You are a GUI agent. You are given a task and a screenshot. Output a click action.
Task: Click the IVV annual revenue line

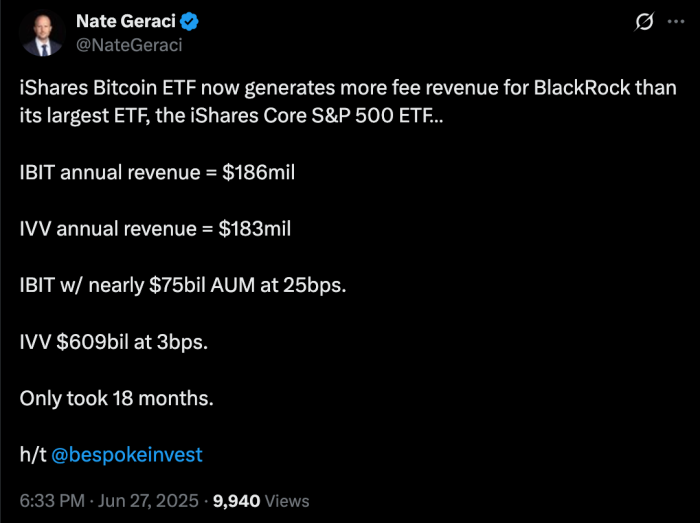tap(155, 228)
